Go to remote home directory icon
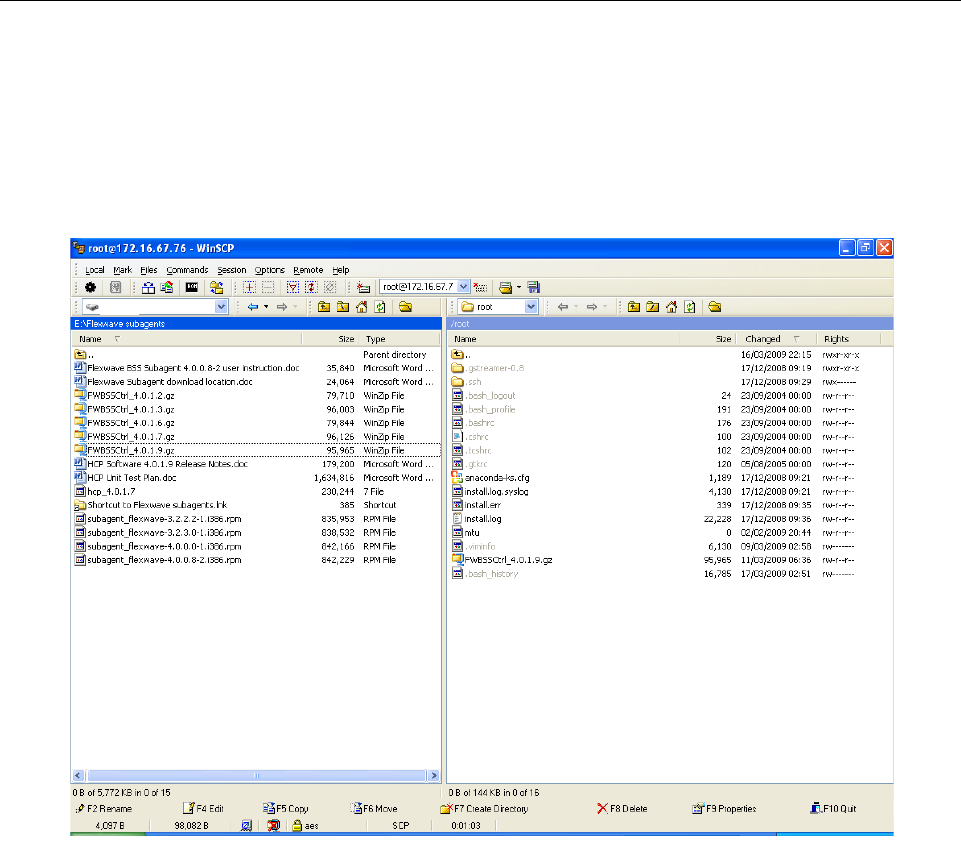This screenshot has width=961, height=856. [672, 307]
